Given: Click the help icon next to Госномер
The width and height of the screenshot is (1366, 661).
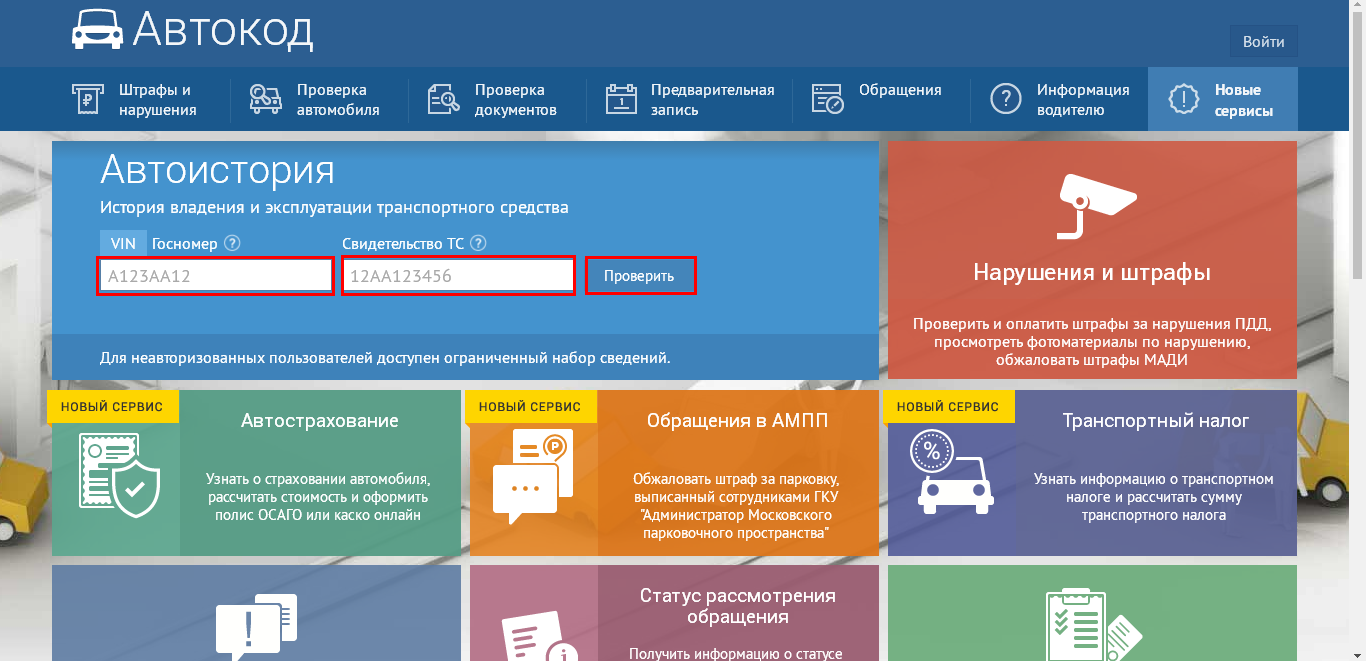Looking at the screenshot, I should 232,243.
